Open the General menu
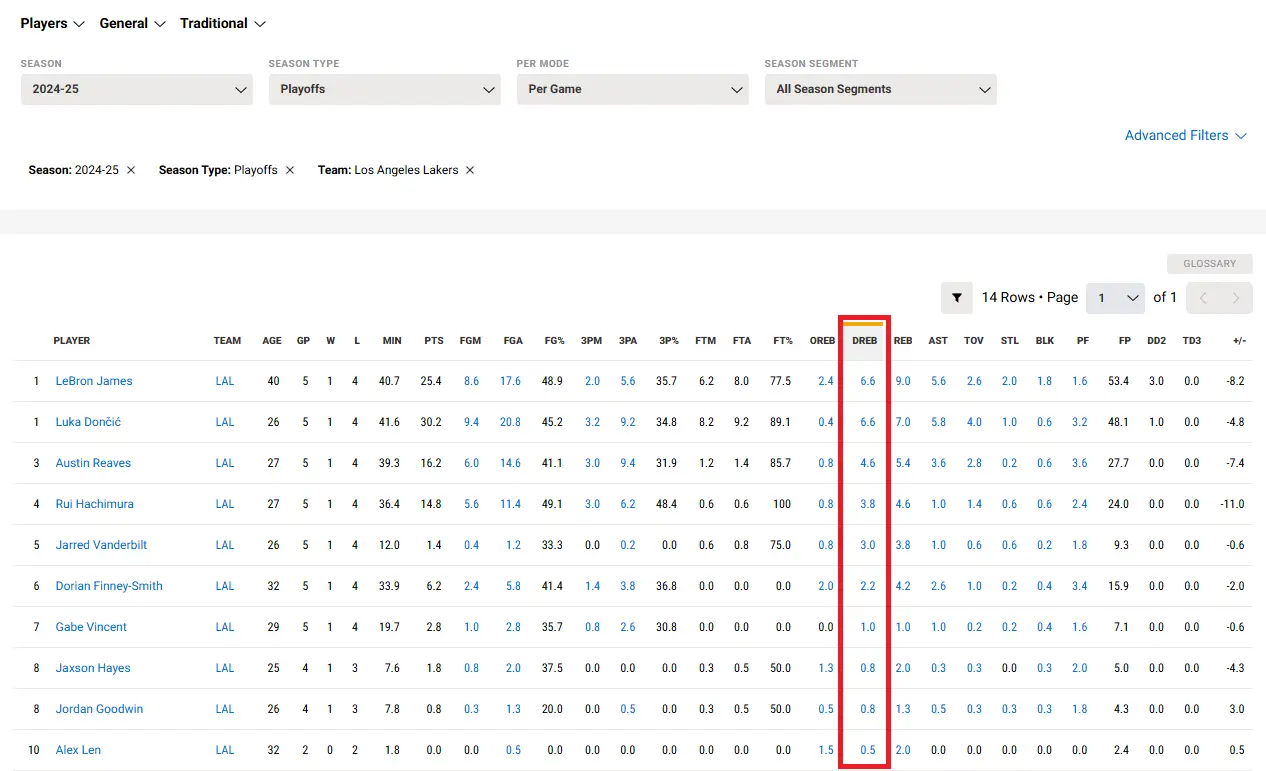This screenshot has height=771, width=1266. 132,23
